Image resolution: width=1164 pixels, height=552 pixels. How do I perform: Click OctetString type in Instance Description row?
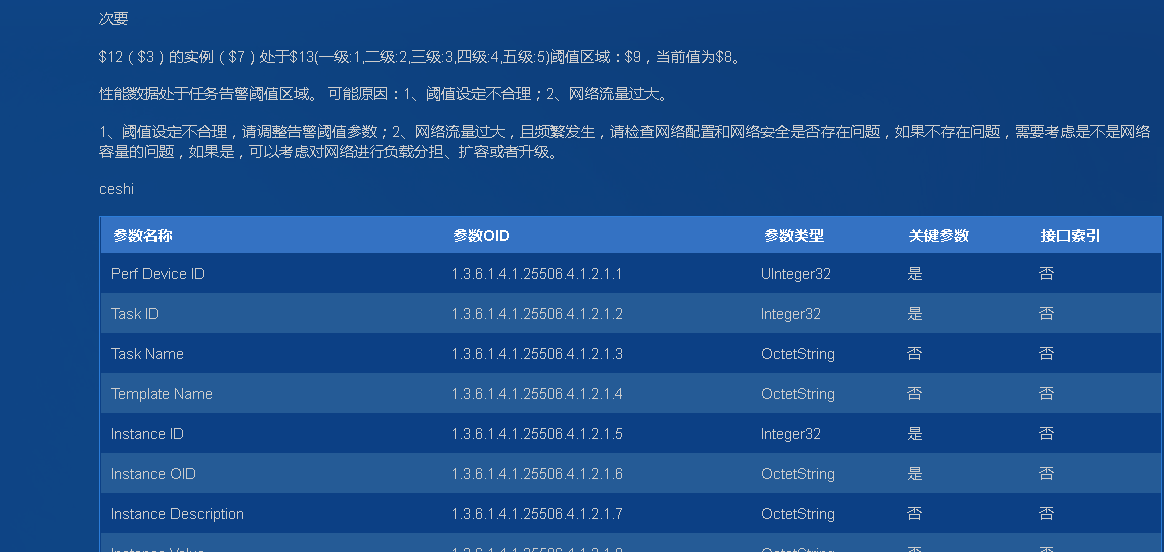798,514
